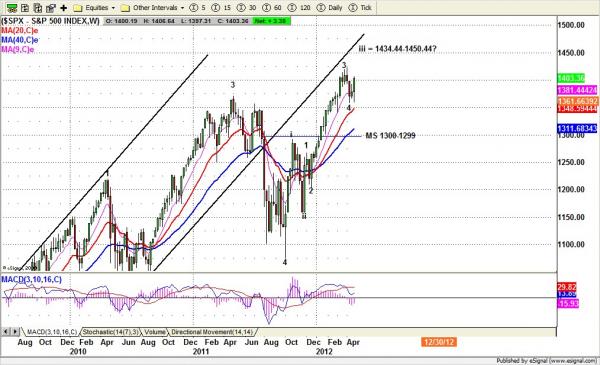The image size is (600, 365).
Task: Switch chart to Daily interval
Action: (x=330, y=8)
